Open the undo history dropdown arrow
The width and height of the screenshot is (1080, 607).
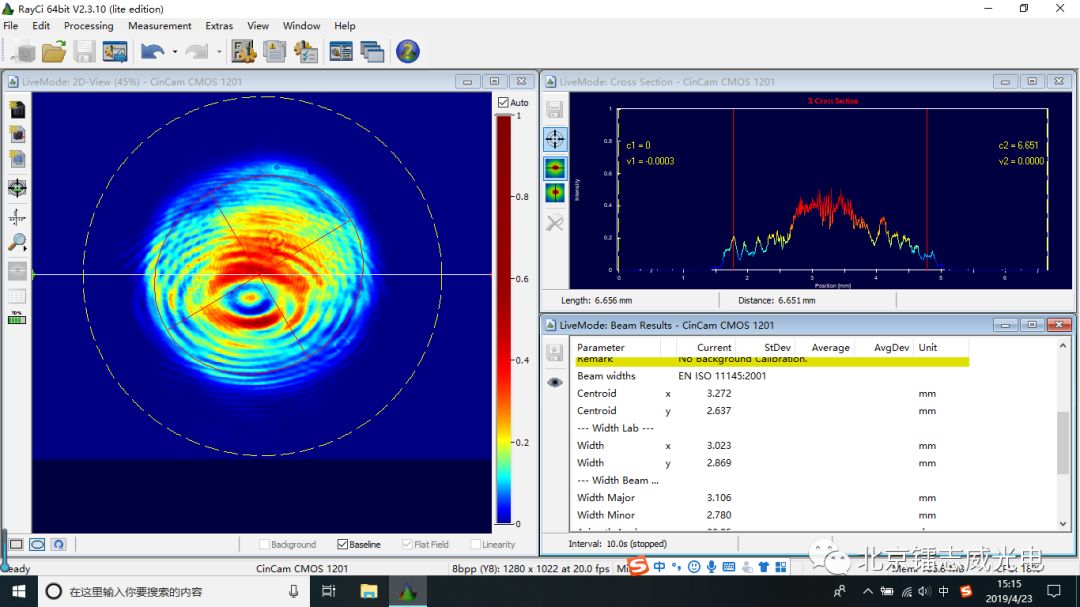click(175, 52)
